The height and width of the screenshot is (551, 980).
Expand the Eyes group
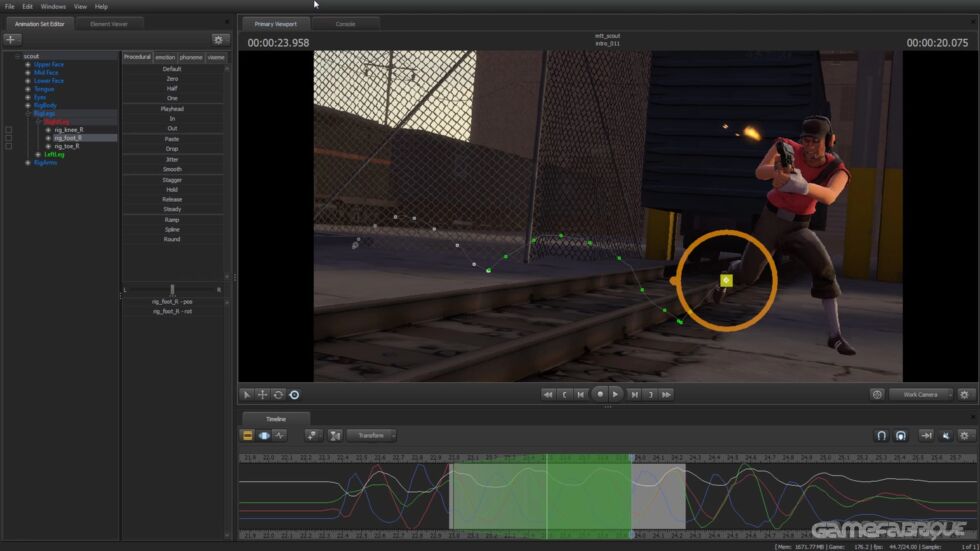pos(28,97)
